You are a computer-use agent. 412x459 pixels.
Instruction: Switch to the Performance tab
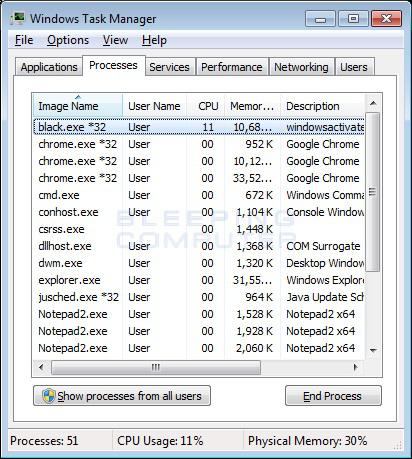point(232,67)
